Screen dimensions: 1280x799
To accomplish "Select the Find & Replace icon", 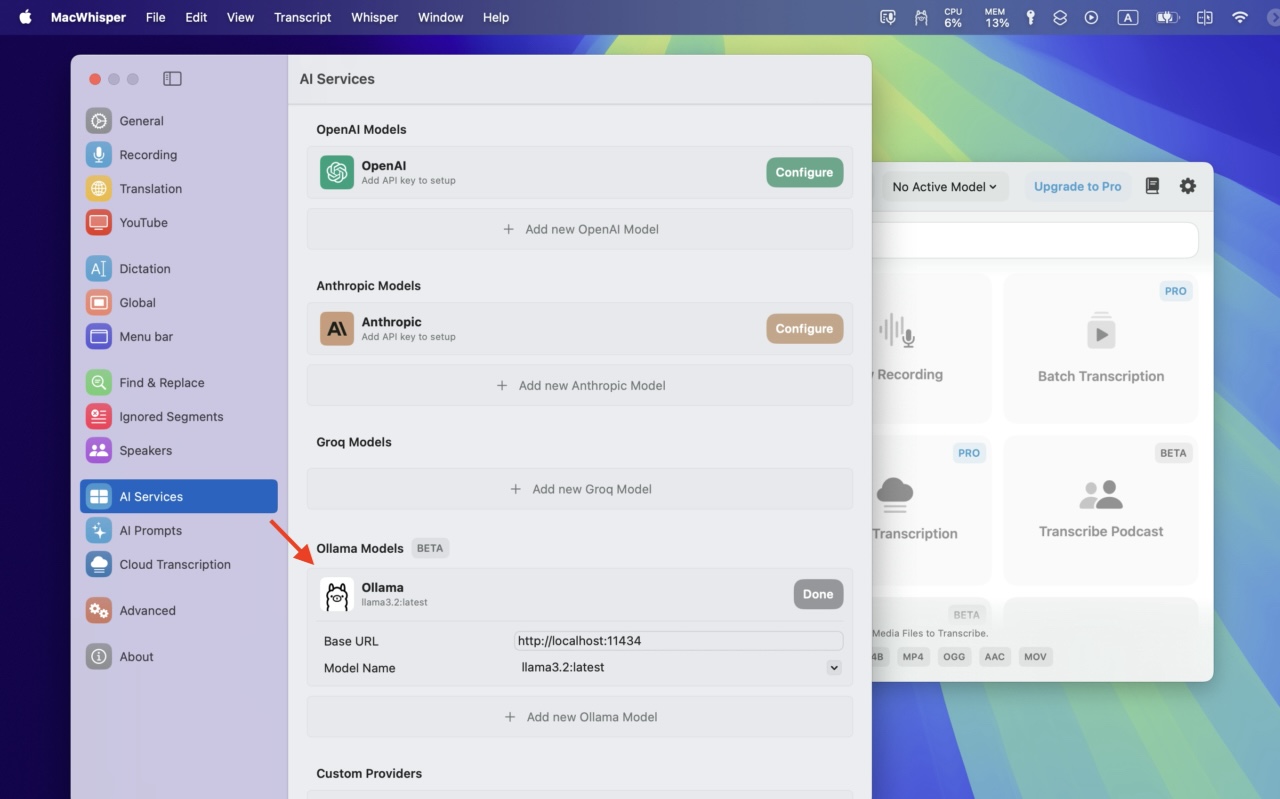I will click(98, 383).
